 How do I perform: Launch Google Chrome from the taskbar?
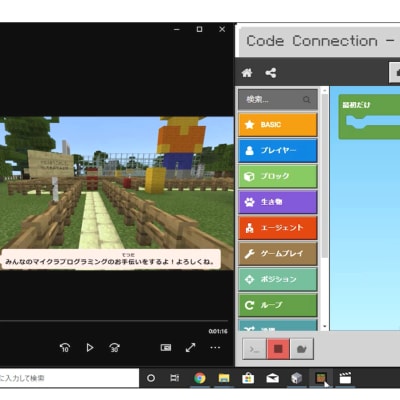coord(200,378)
